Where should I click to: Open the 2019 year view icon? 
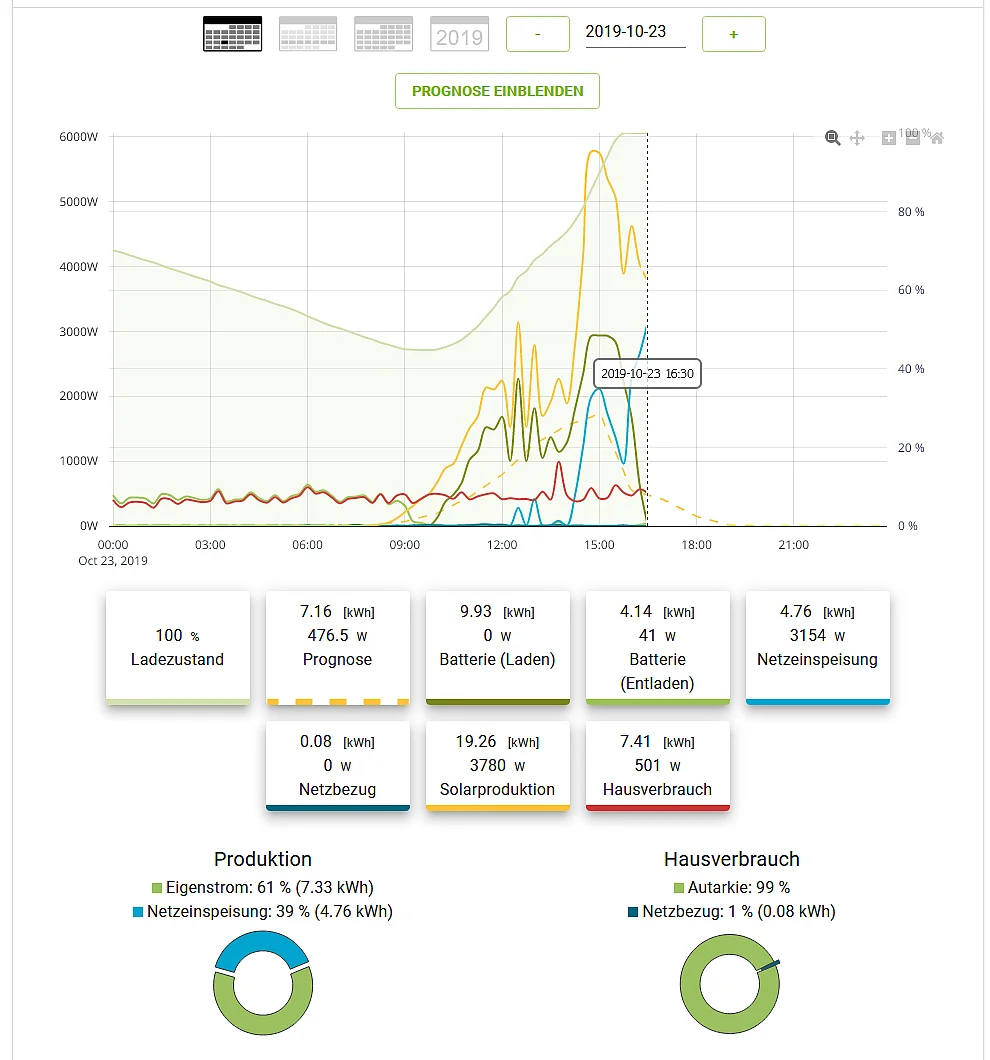[x=459, y=34]
